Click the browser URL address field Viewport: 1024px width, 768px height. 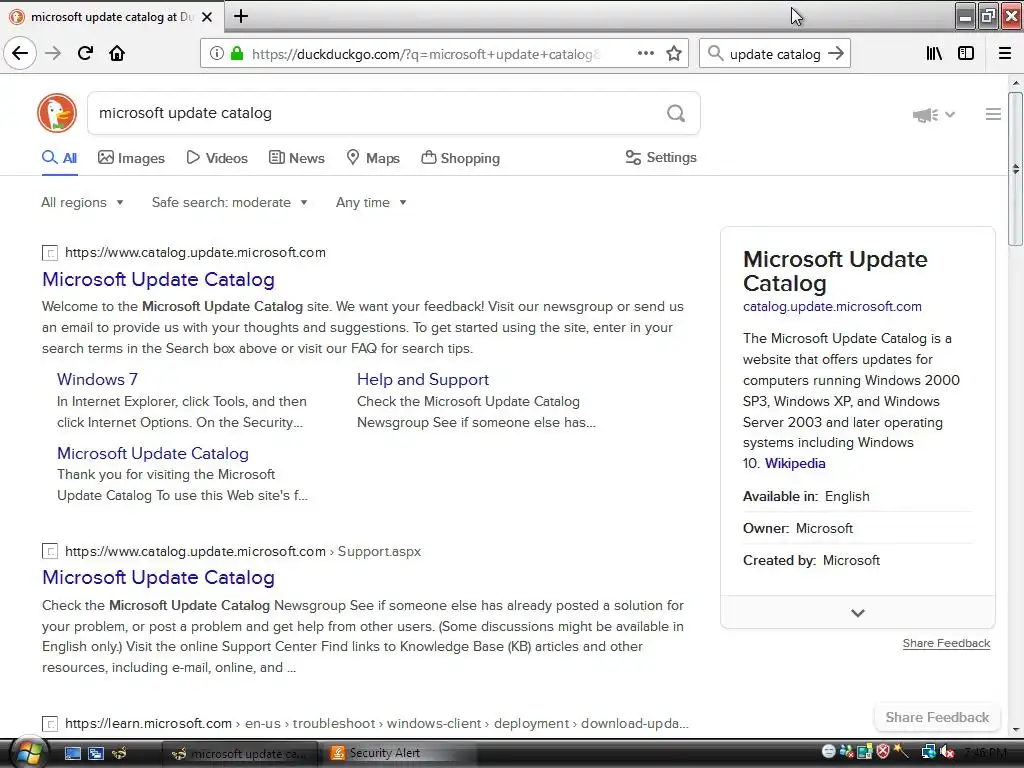point(424,54)
